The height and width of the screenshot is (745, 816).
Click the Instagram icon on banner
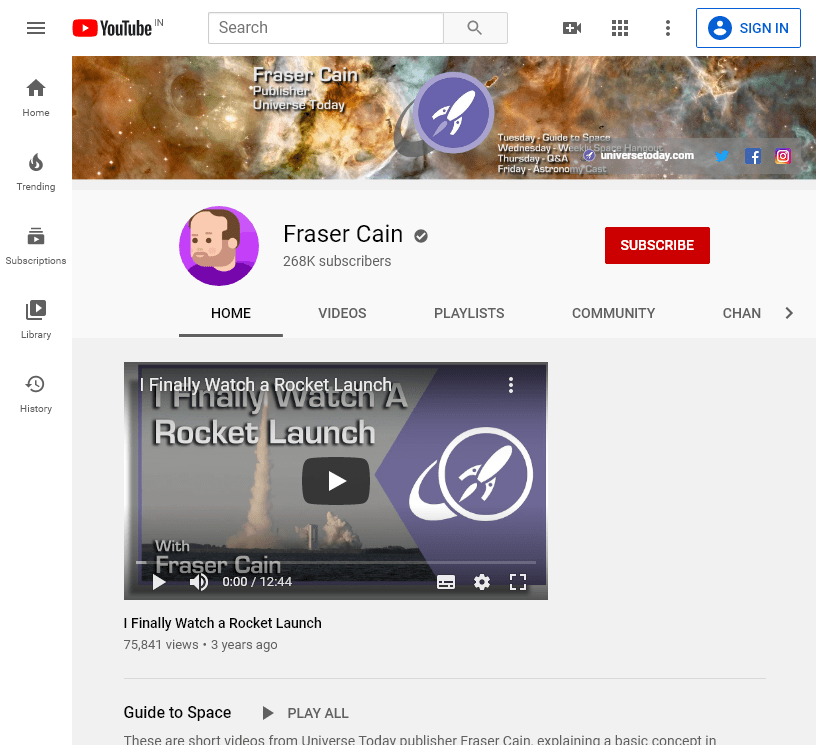[x=783, y=156]
